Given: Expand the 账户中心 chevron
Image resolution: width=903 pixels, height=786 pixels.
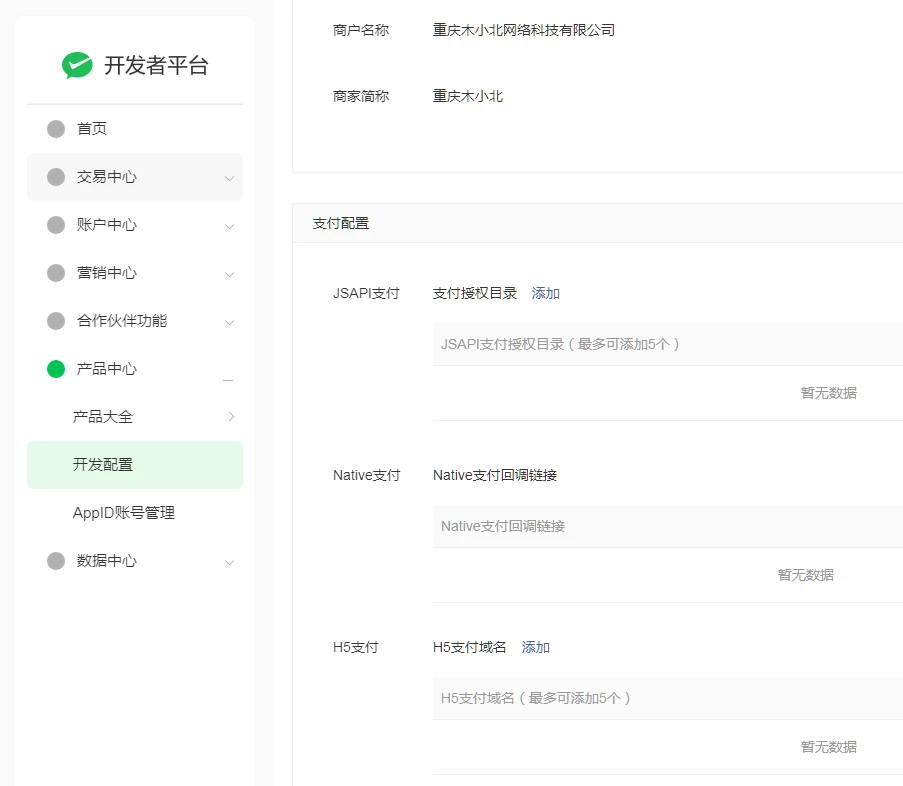Looking at the screenshot, I should click(x=229, y=226).
